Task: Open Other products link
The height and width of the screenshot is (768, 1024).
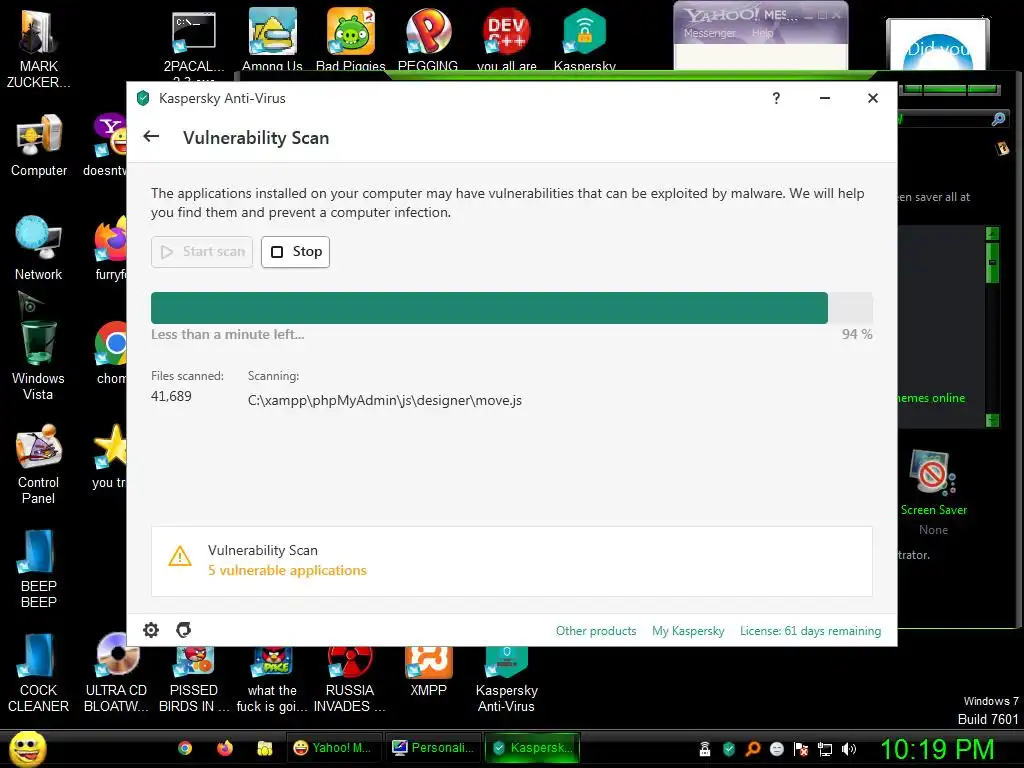Action: click(596, 631)
